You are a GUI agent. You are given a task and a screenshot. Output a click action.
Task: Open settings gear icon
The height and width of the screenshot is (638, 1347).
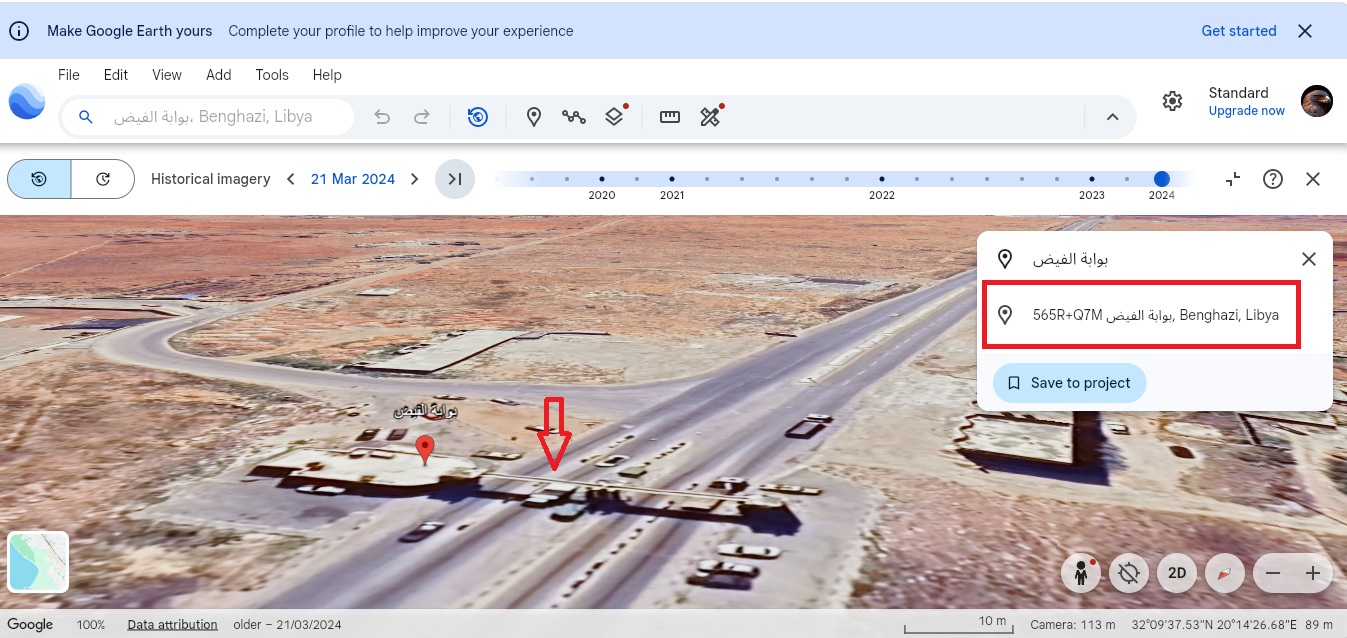coord(1173,101)
